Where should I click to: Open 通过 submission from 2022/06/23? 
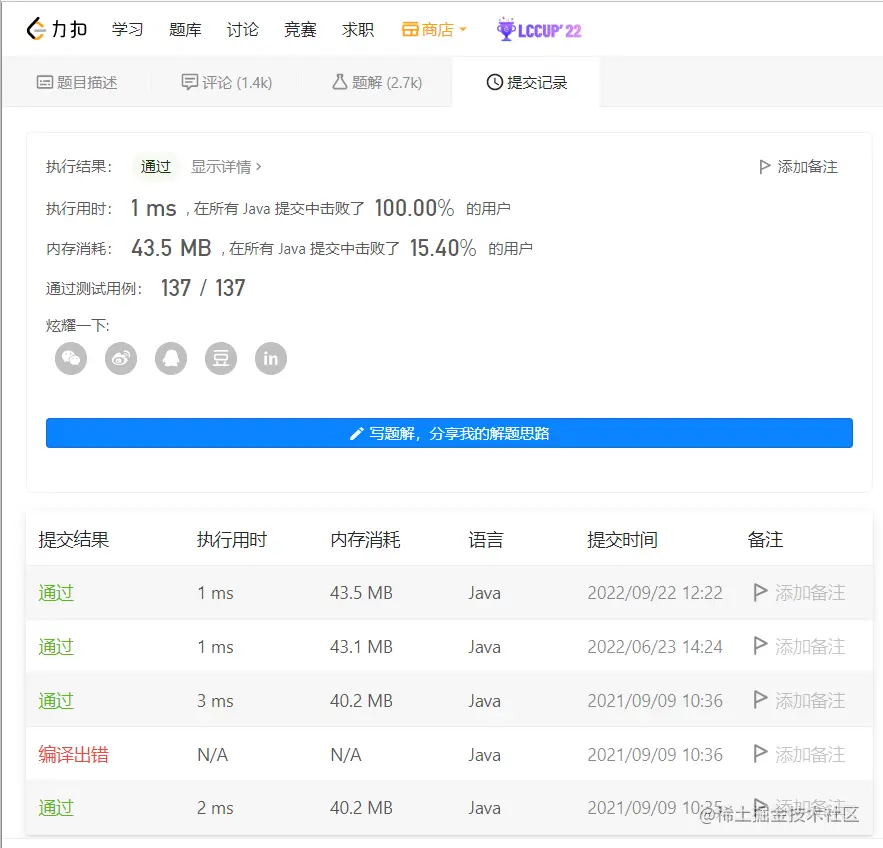(x=56, y=646)
